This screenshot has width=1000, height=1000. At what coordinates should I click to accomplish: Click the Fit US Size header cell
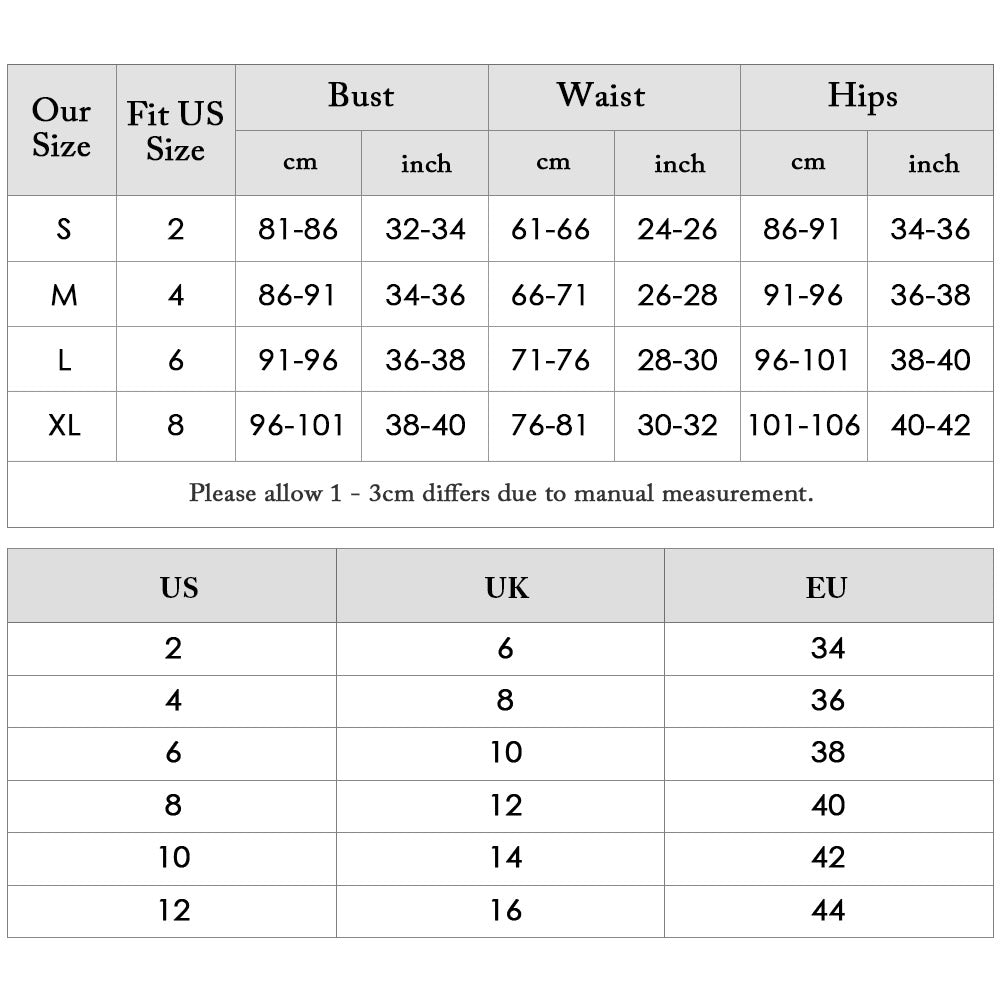tap(175, 131)
